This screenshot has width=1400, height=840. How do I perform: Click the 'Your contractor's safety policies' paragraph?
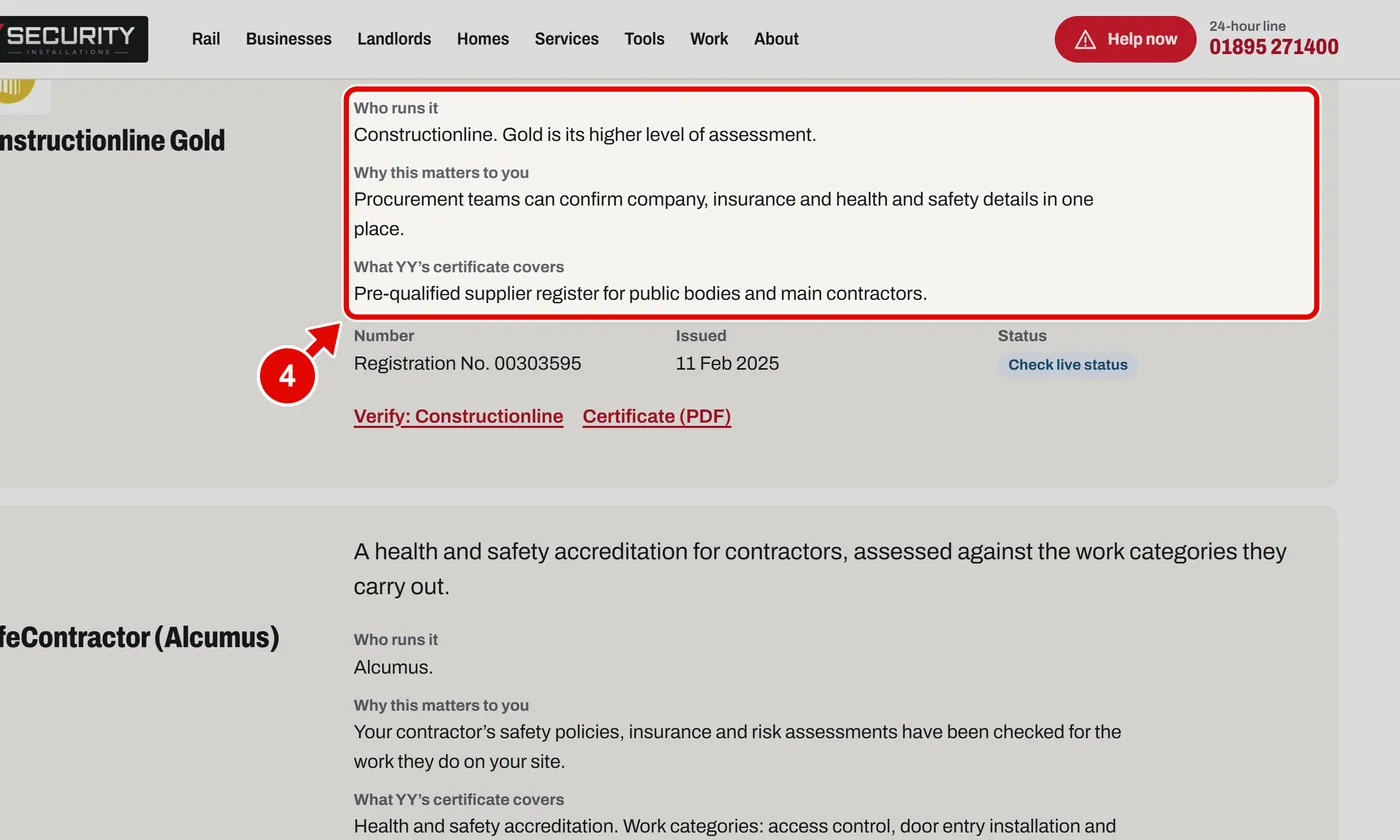coord(737,746)
